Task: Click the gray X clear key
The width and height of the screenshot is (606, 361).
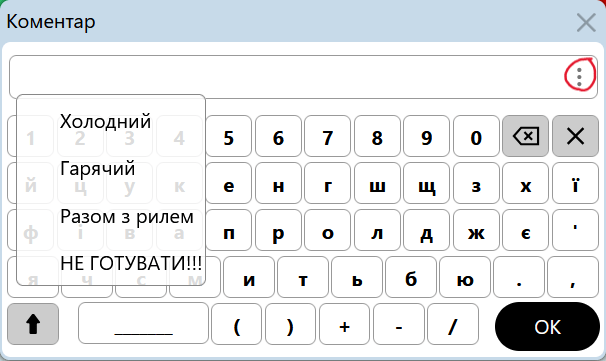Action: [x=575, y=136]
